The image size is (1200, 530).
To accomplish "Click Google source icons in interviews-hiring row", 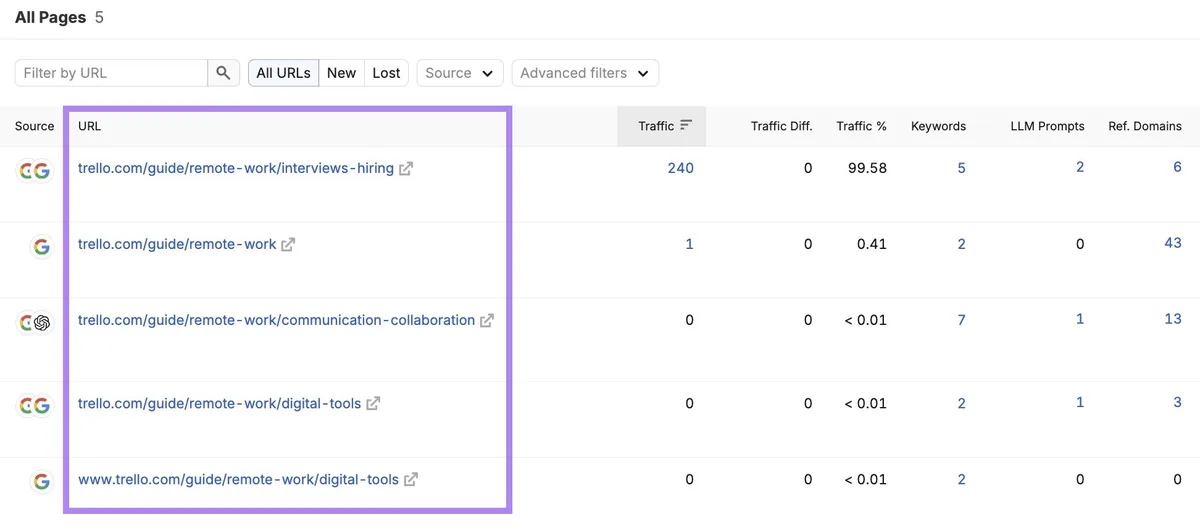I will [34, 171].
